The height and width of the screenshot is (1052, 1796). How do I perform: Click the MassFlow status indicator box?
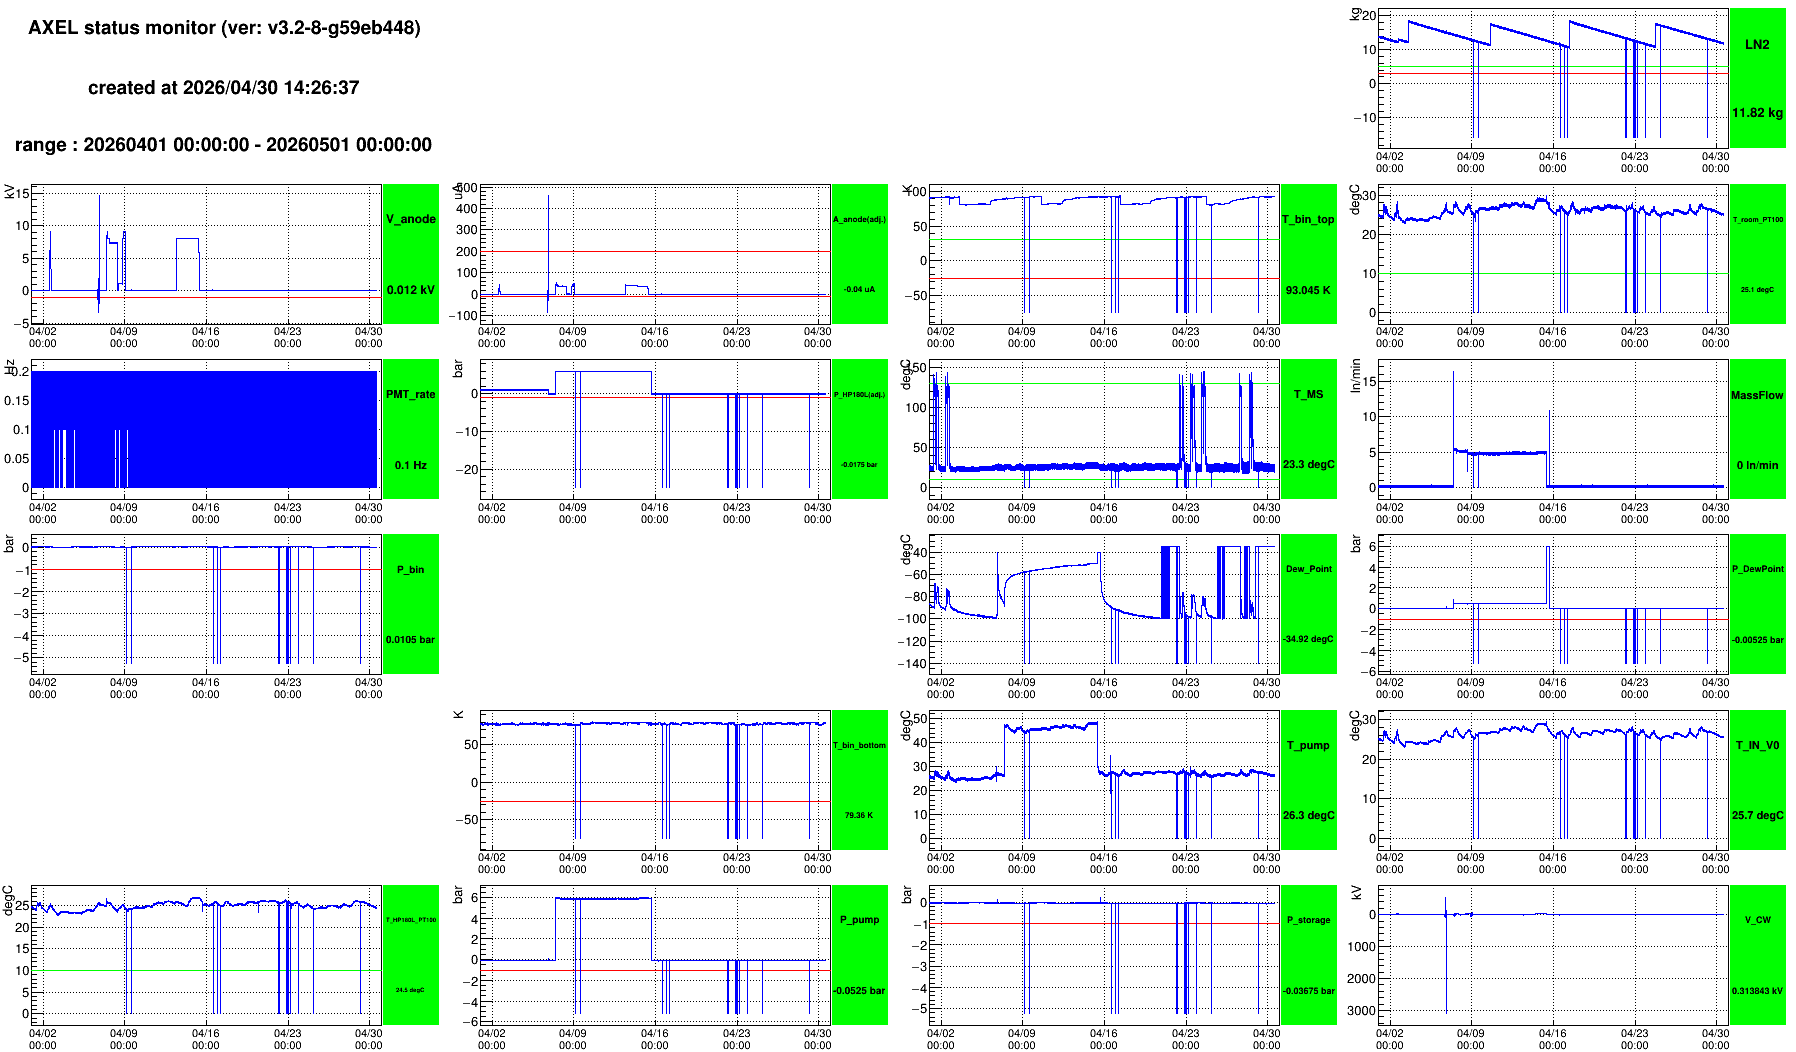pyautogui.click(x=1757, y=429)
